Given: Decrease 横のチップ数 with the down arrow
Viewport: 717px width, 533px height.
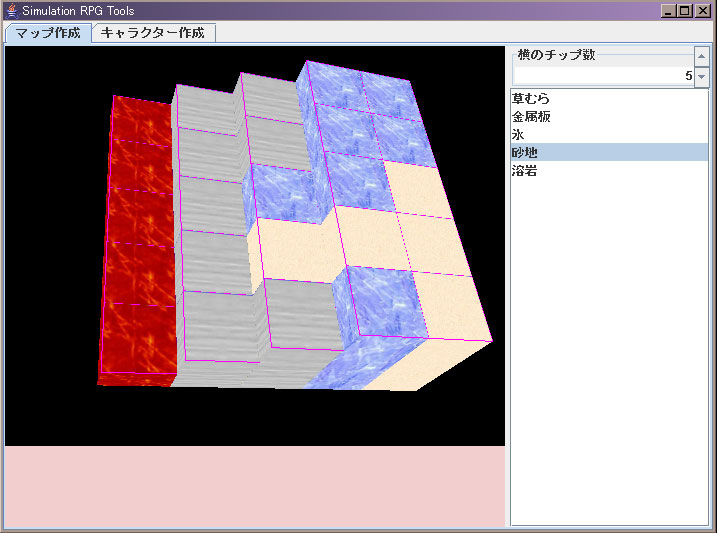Looking at the screenshot, I should 701,76.
